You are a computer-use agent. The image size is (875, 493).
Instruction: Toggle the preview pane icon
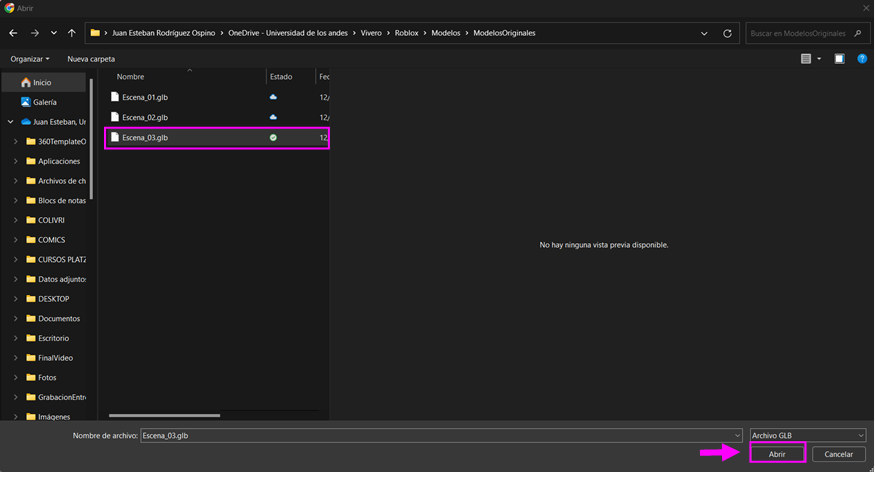tap(839, 59)
